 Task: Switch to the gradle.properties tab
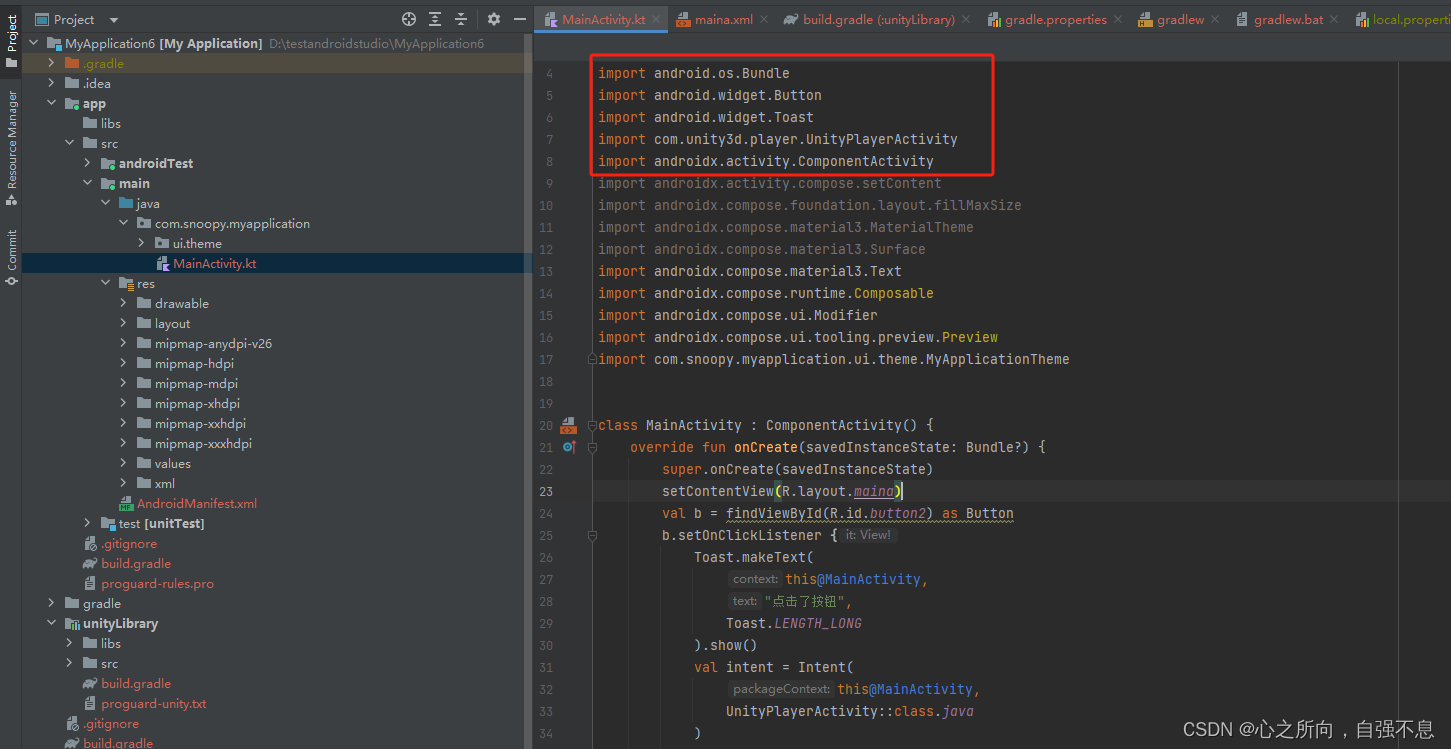pyautogui.click(x=1056, y=19)
